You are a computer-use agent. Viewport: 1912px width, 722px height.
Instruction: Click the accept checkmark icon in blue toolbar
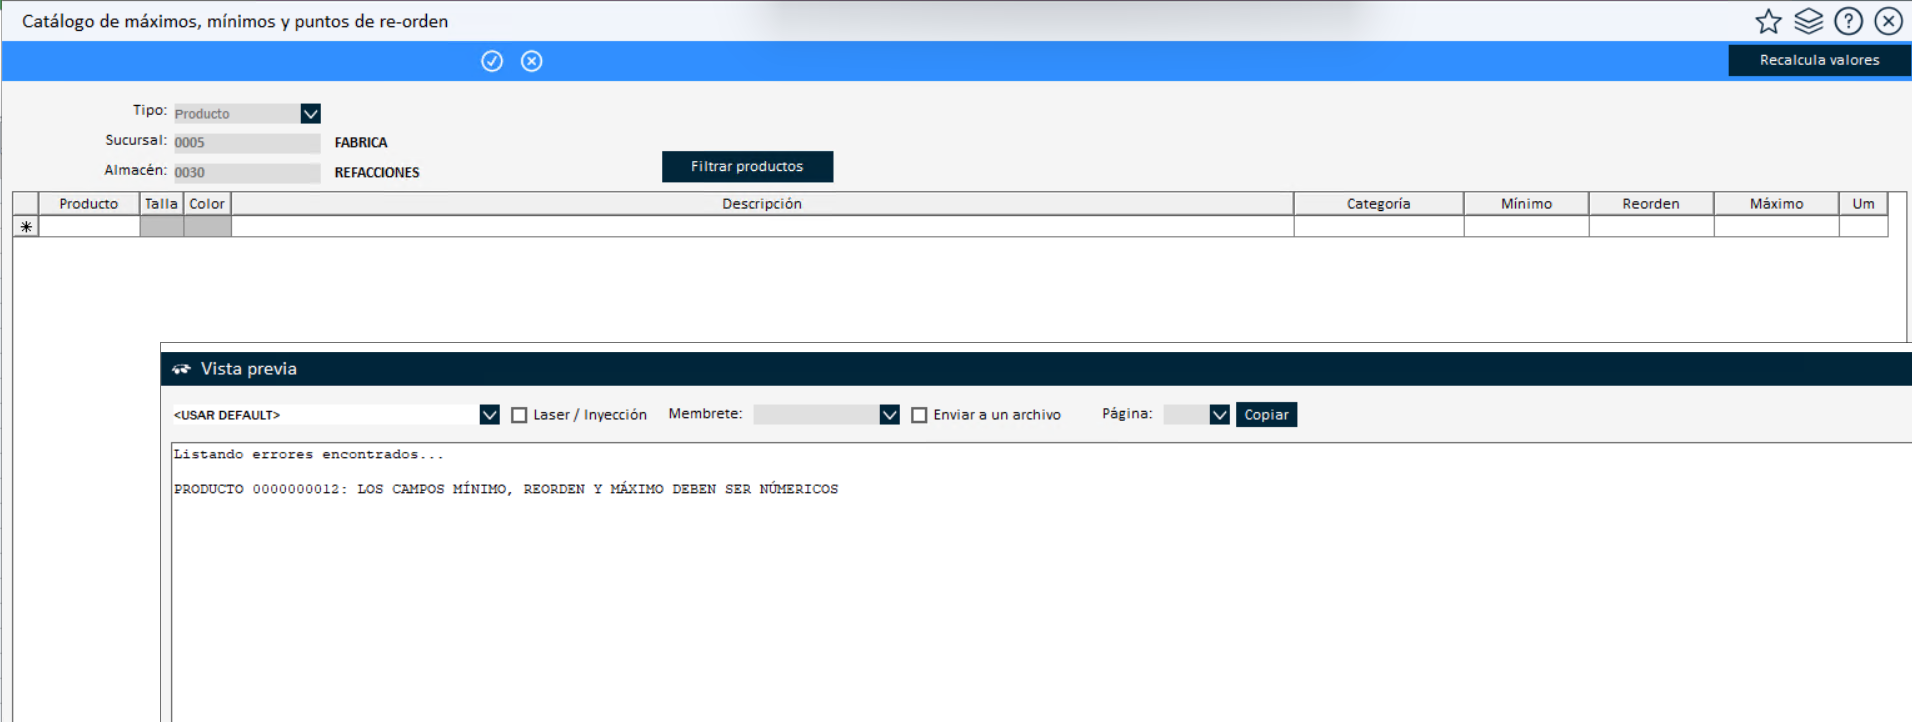492,61
